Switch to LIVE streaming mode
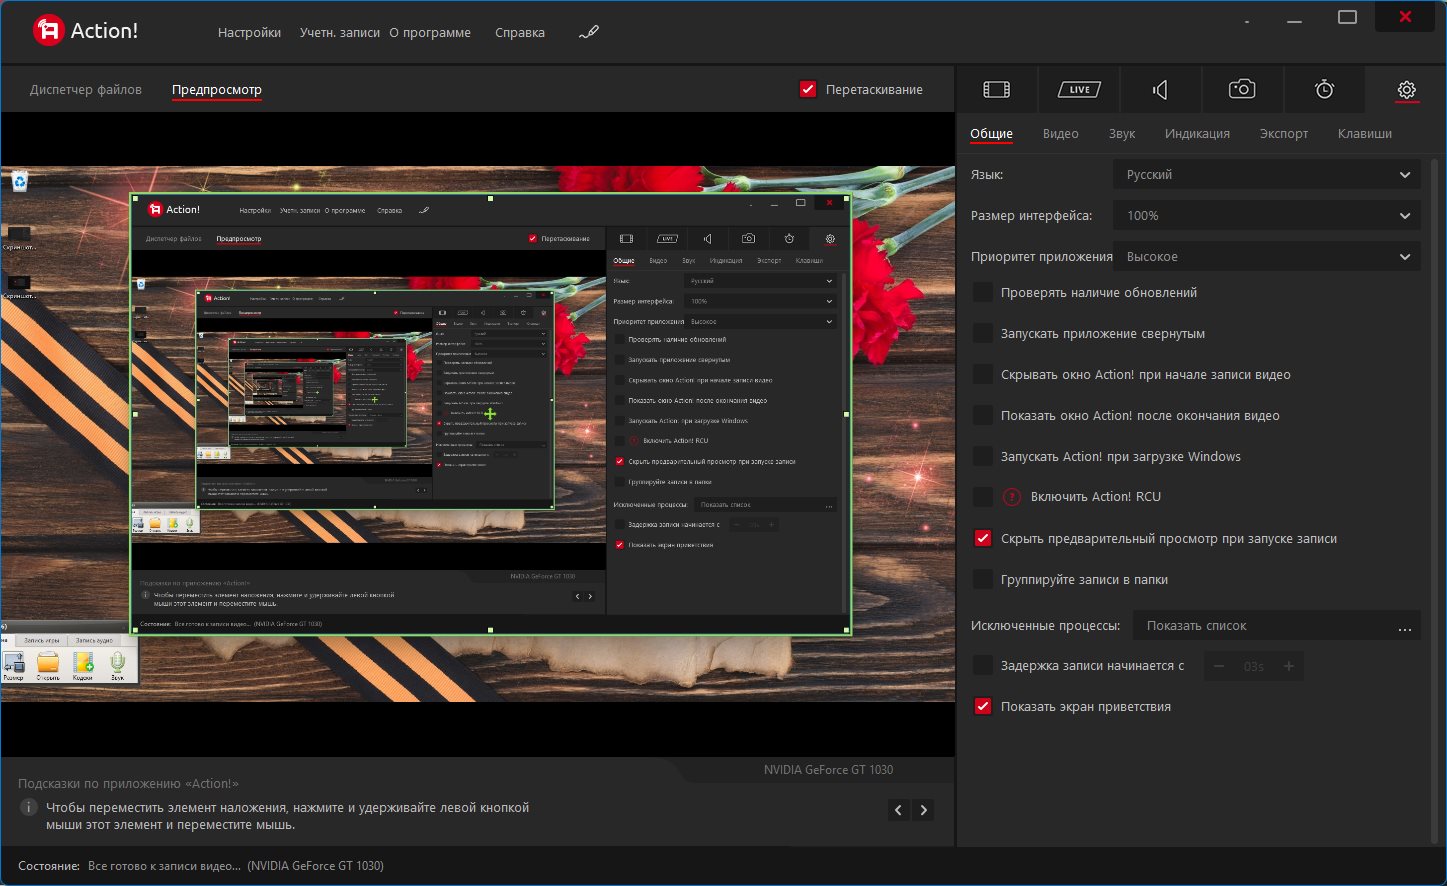The height and width of the screenshot is (886, 1447). [x=1078, y=89]
